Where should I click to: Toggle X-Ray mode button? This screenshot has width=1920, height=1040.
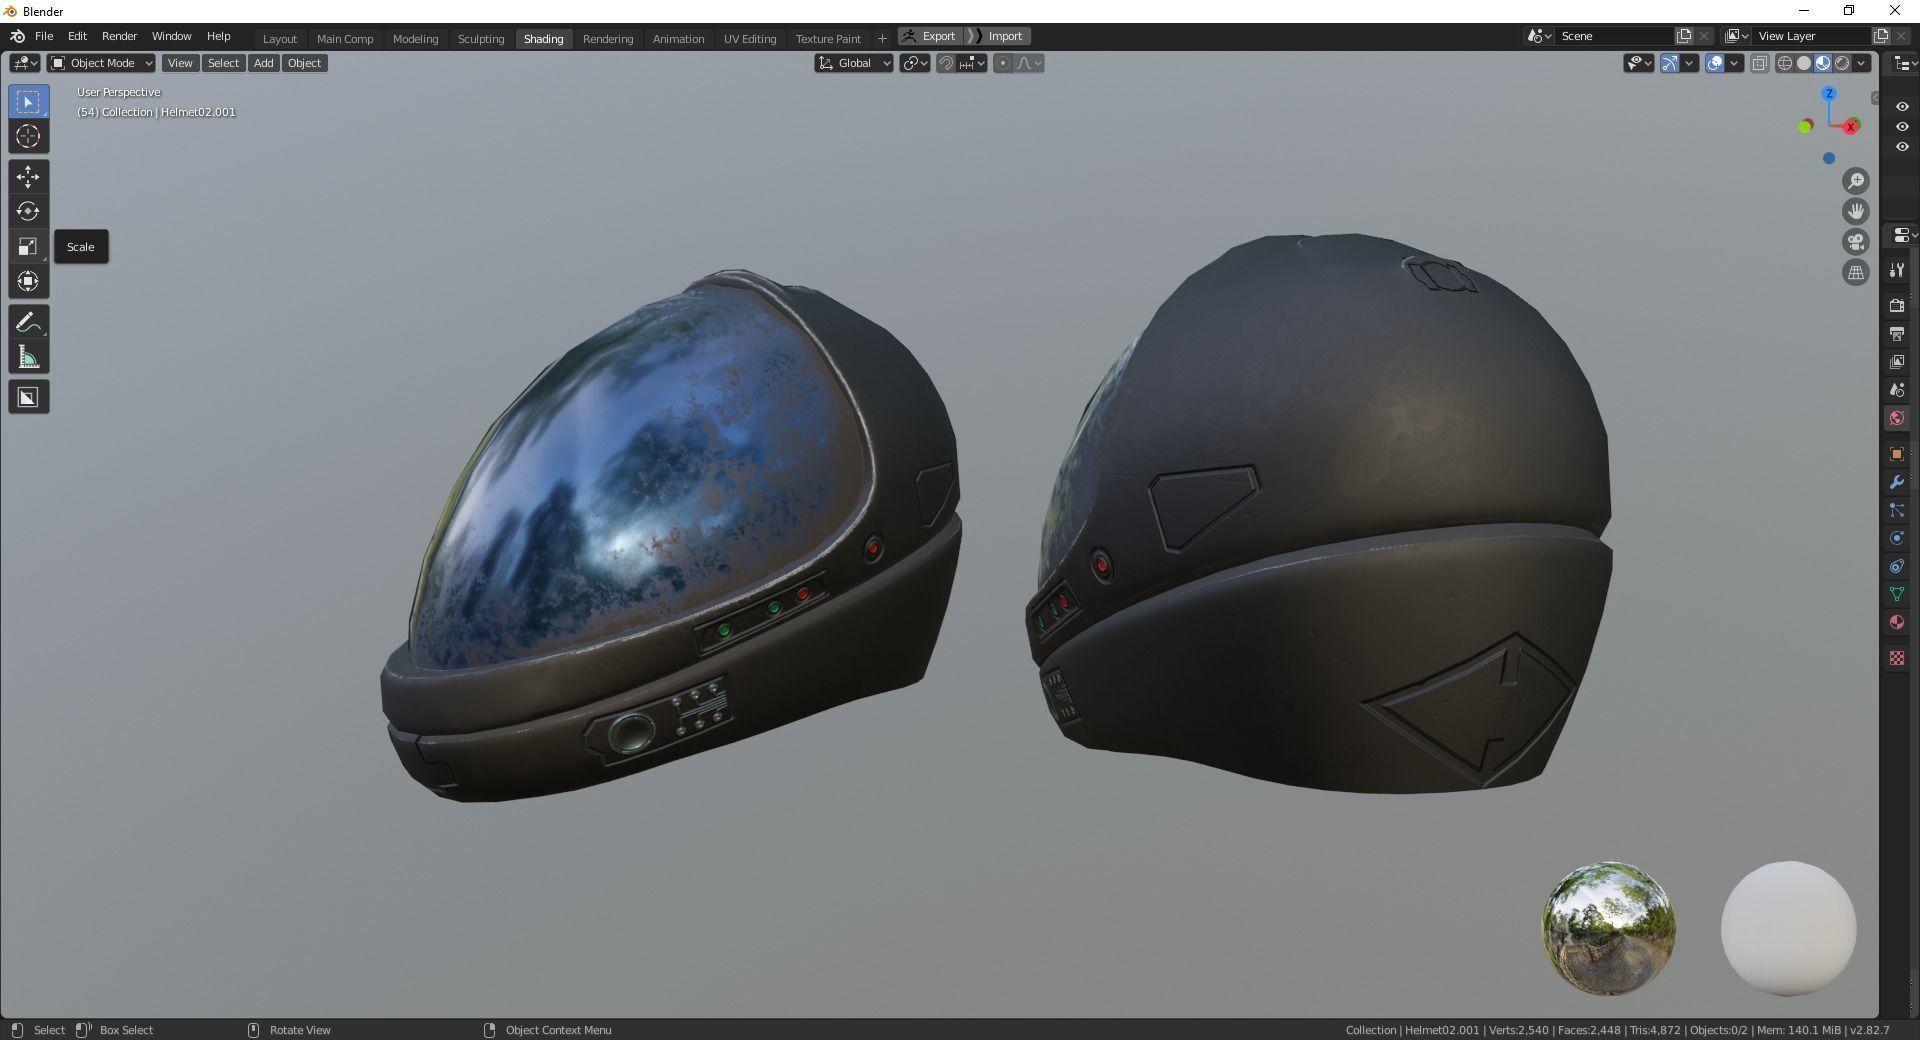1760,63
